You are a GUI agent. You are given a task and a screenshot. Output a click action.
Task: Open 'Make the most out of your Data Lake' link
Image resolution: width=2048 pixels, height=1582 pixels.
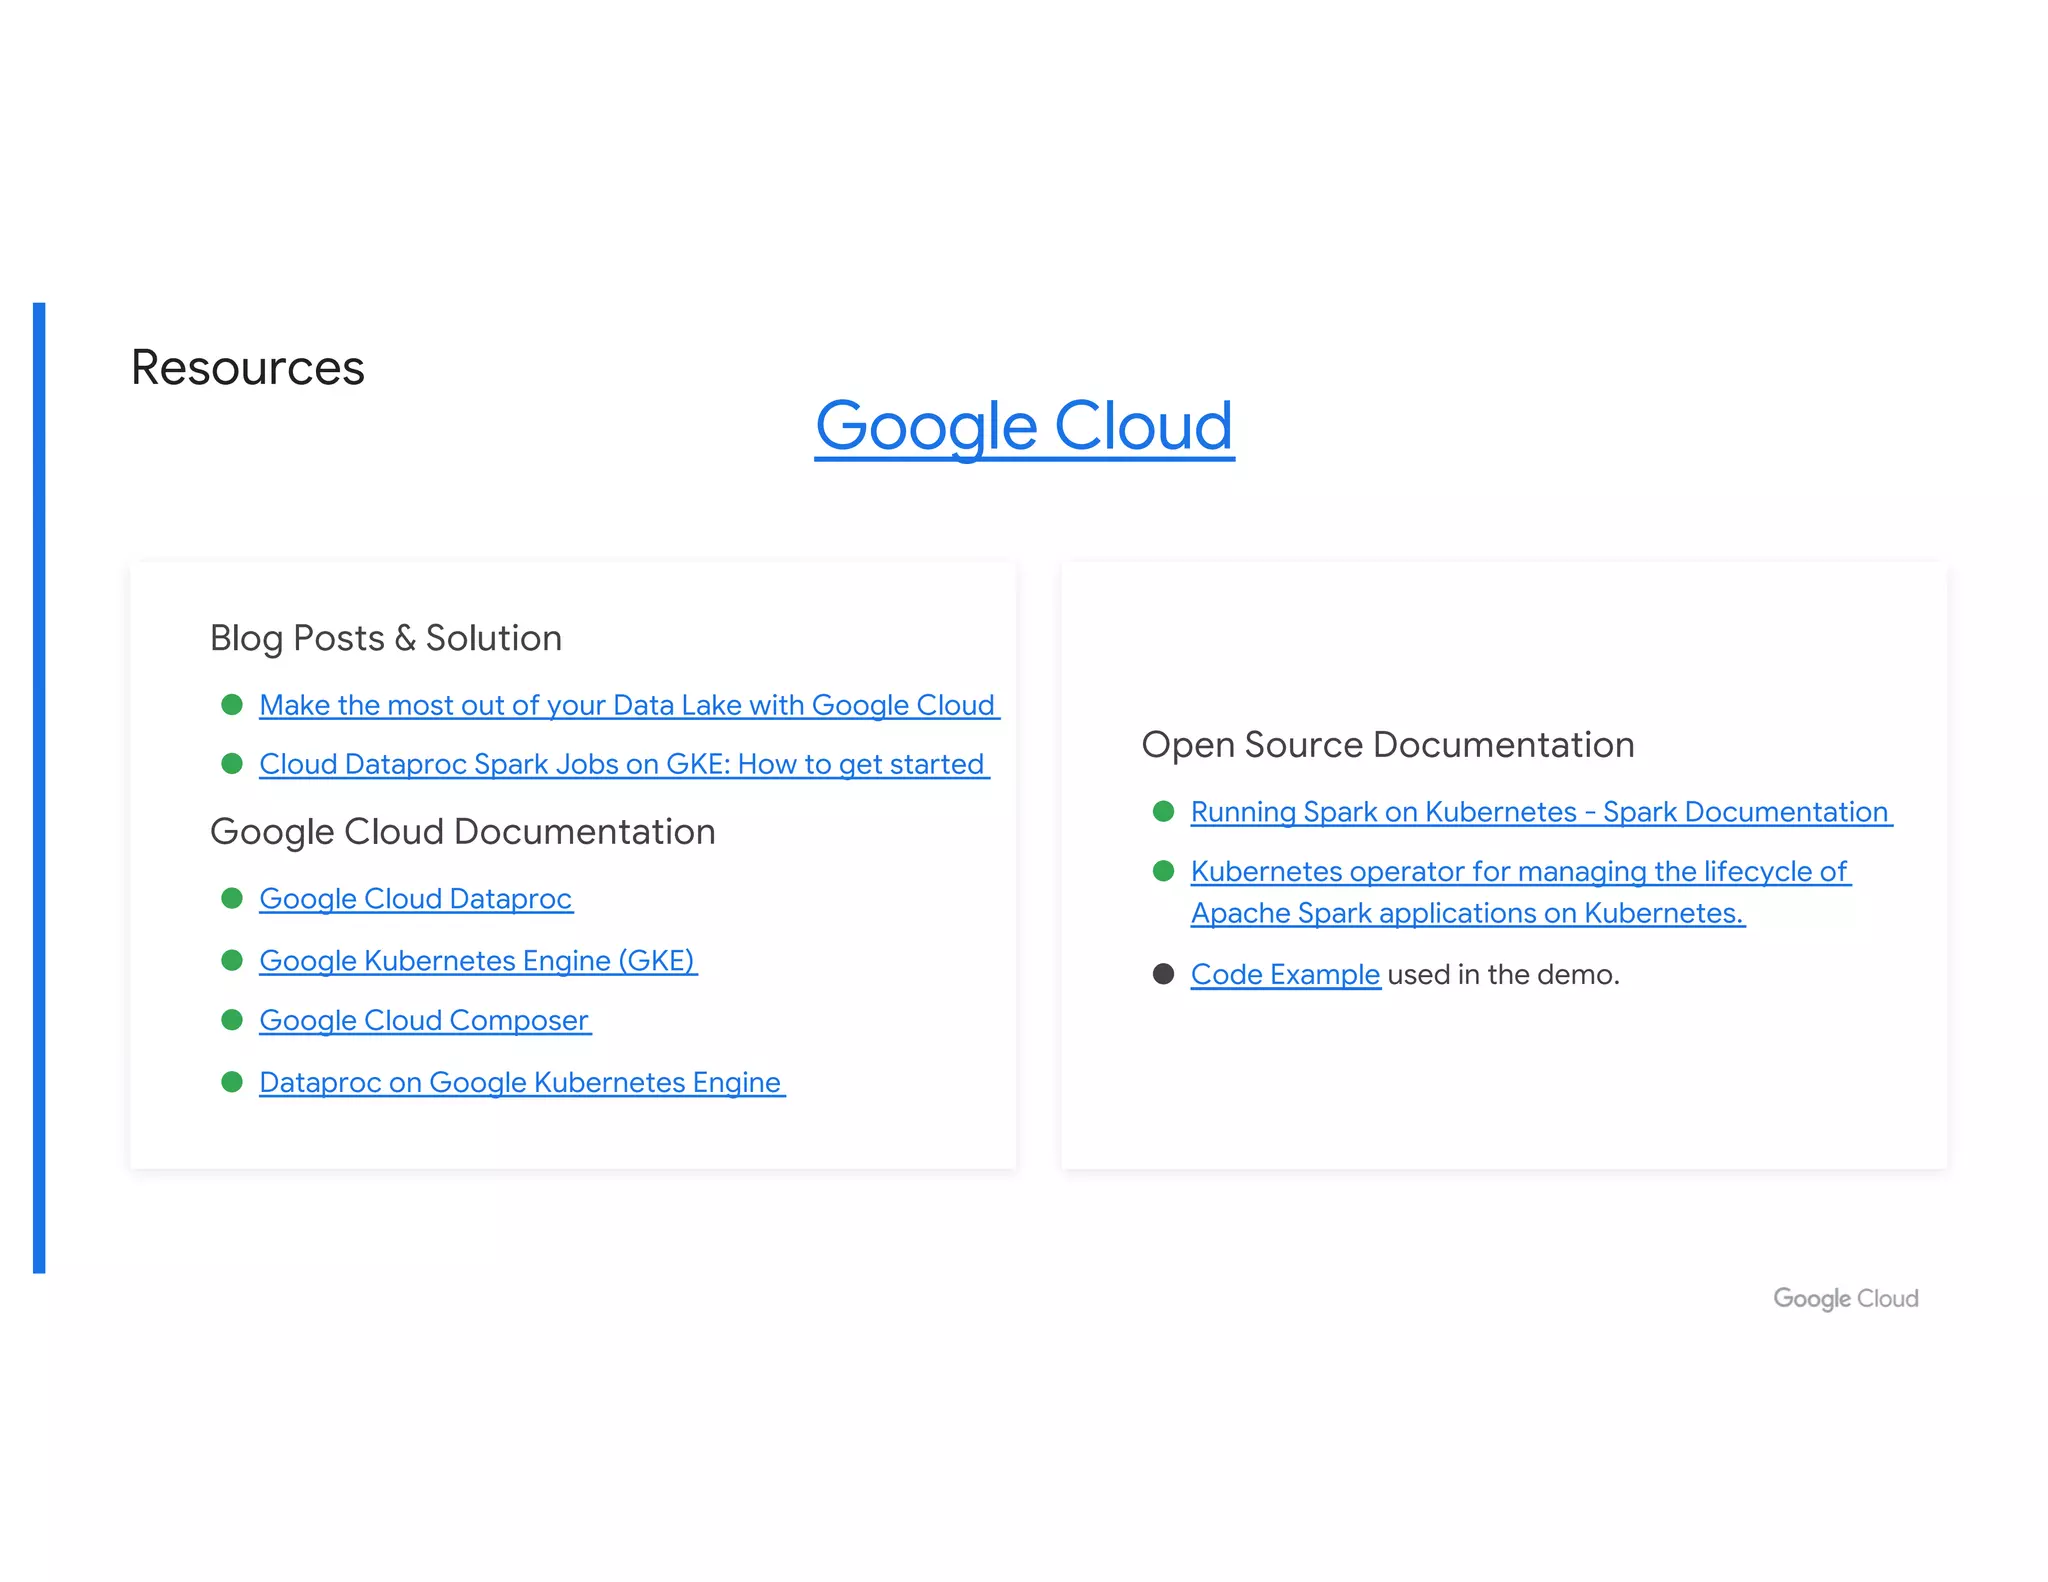627,705
